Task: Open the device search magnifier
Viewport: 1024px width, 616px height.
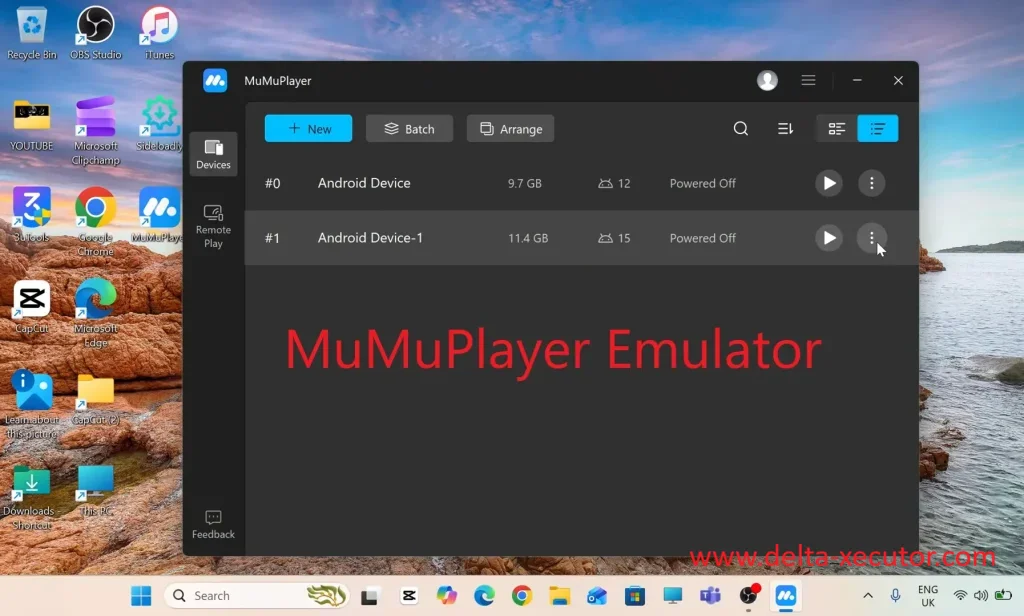Action: tap(741, 129)
